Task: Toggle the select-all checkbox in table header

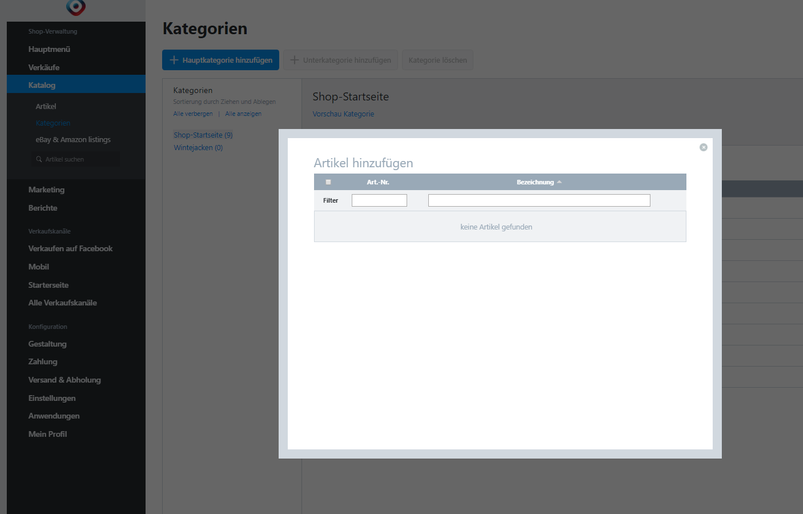Action: (x=328, y=182)
